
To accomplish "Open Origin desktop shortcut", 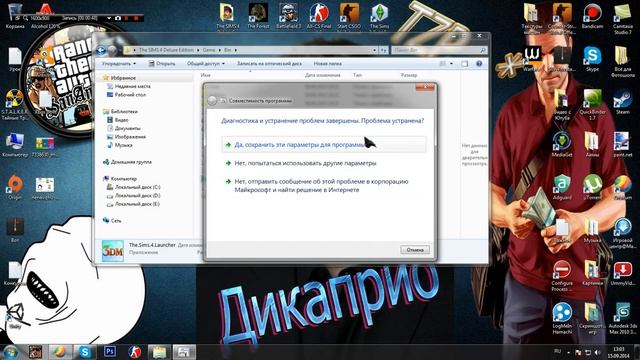I will click(15, 187).
